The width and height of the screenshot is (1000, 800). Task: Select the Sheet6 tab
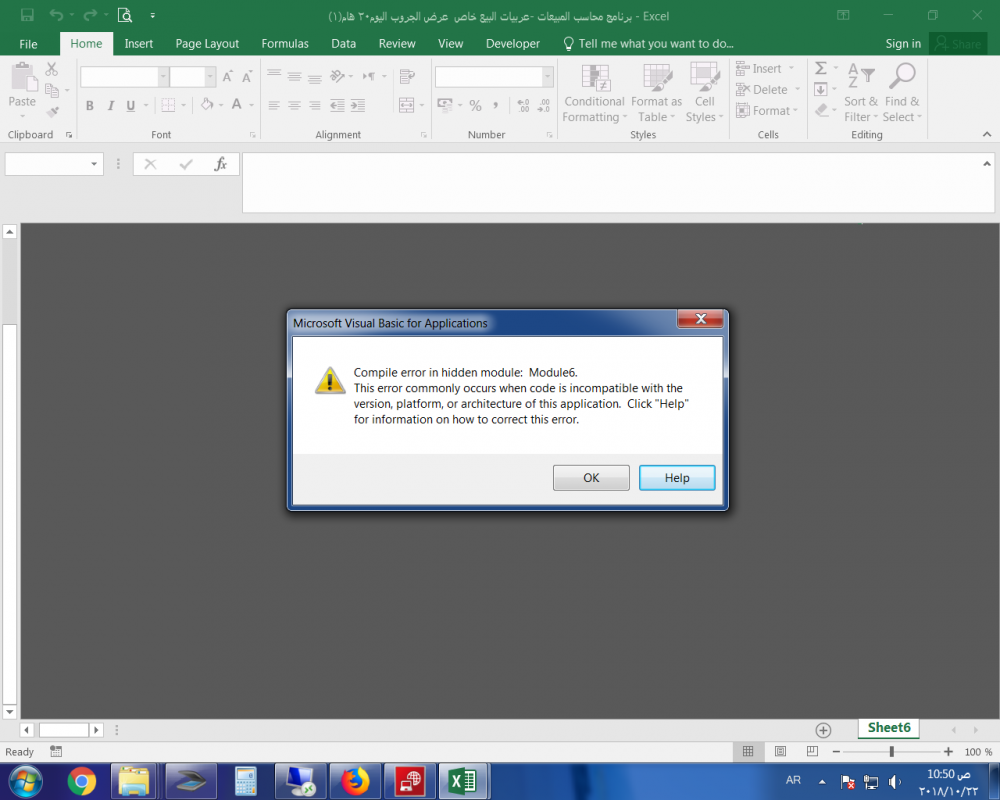click(x=888, y=728)
